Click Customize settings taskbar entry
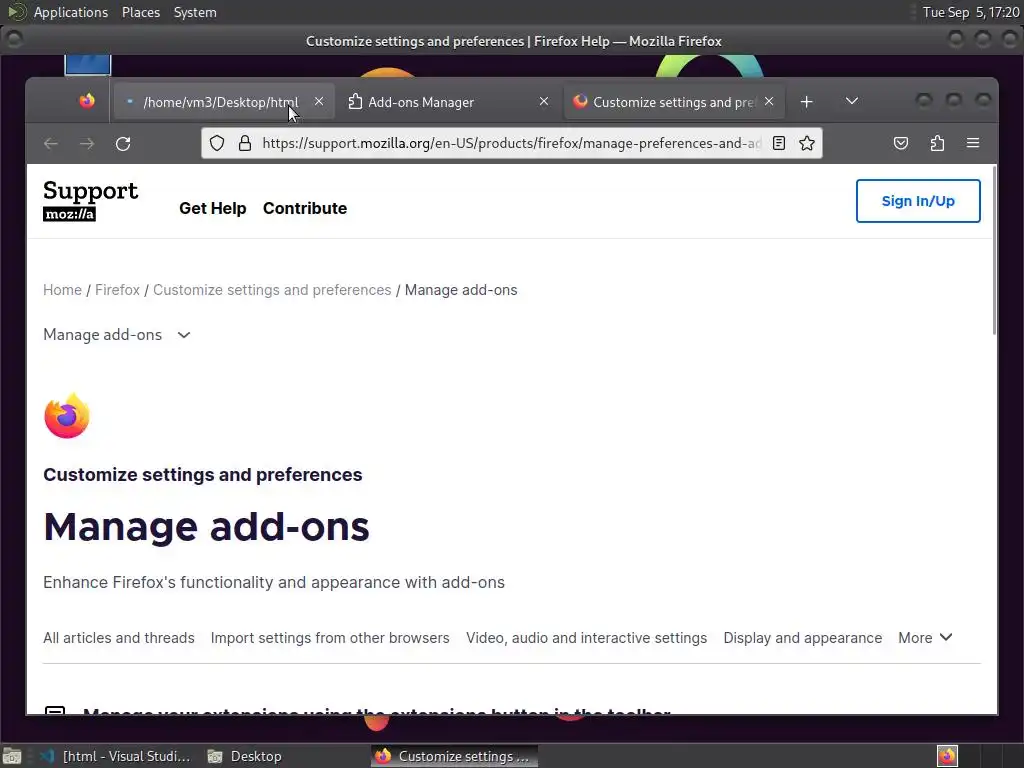This screenshot has width=1024, height=768. tap(454, 756)
